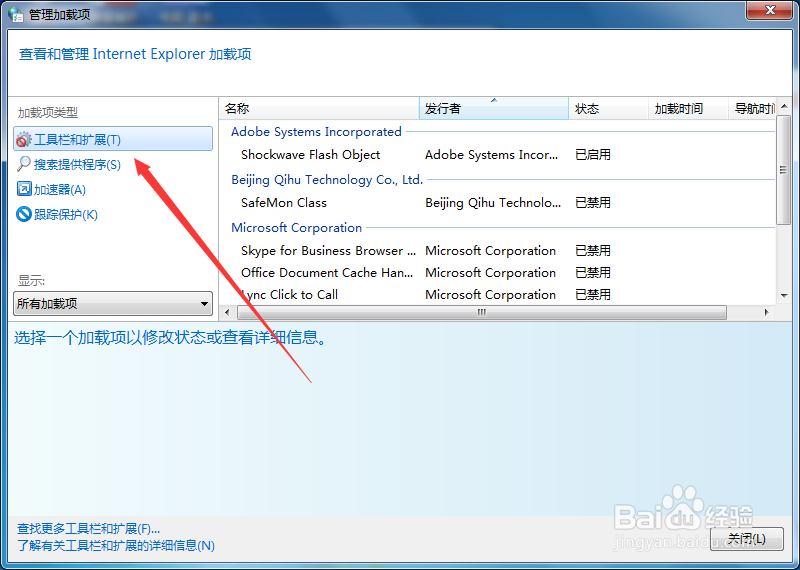Select 跟踪保护(K) add-on type
Image resolution: width=800 pixels, height=570 pixels.
65,214
